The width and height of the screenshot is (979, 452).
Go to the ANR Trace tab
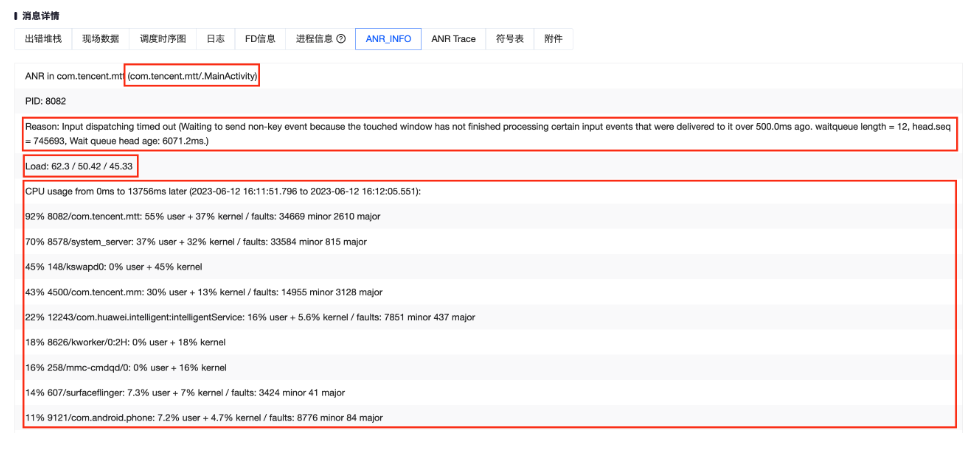(453, 39)
